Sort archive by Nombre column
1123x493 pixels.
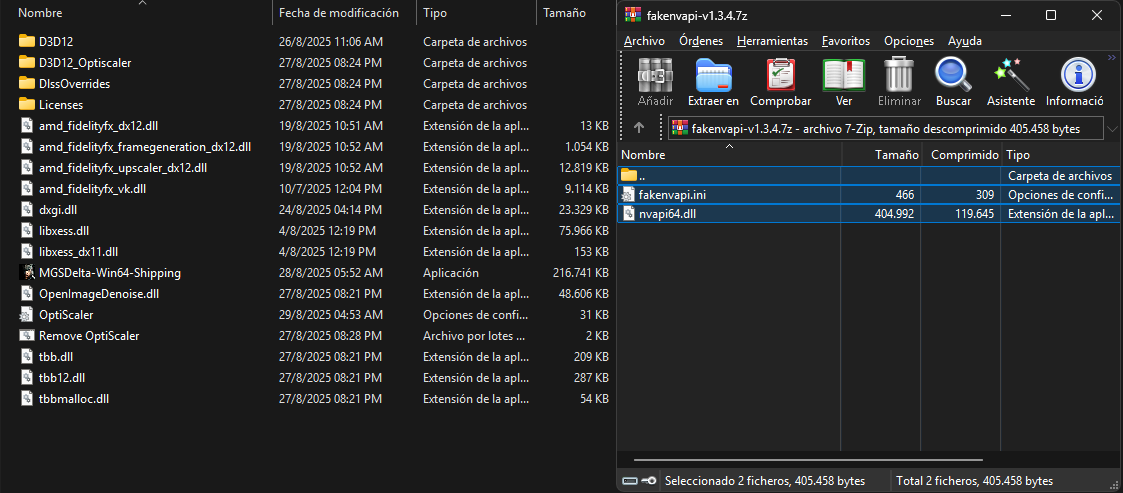[x=728, y=154]
